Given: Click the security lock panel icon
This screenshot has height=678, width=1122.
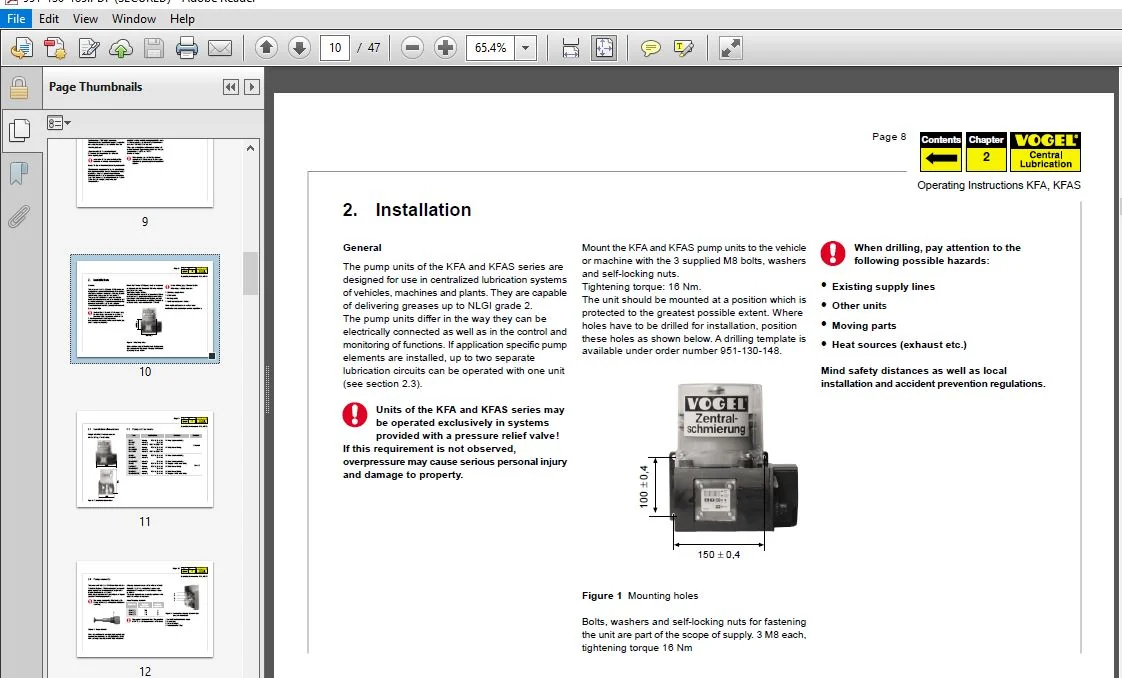Looking at the screenshot, I should click(19, 89).
